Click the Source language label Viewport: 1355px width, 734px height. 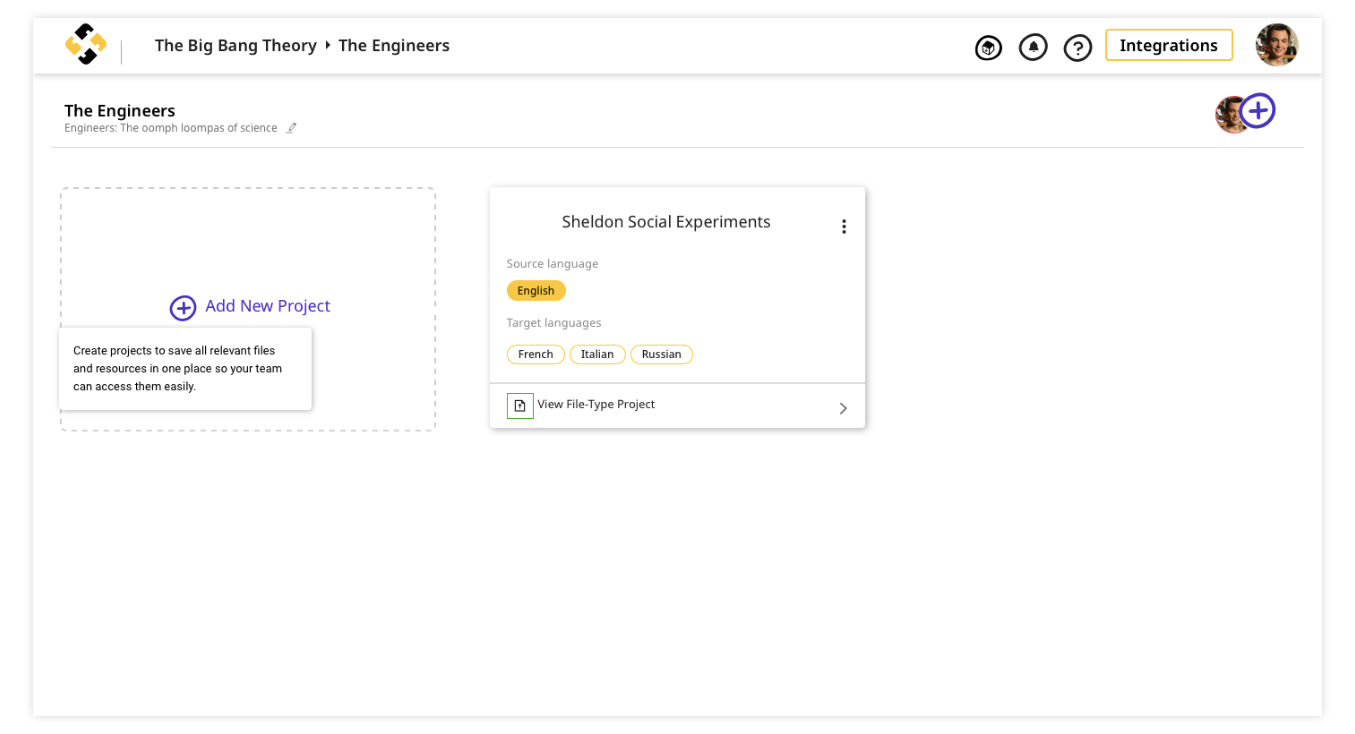tap(552, 264)
